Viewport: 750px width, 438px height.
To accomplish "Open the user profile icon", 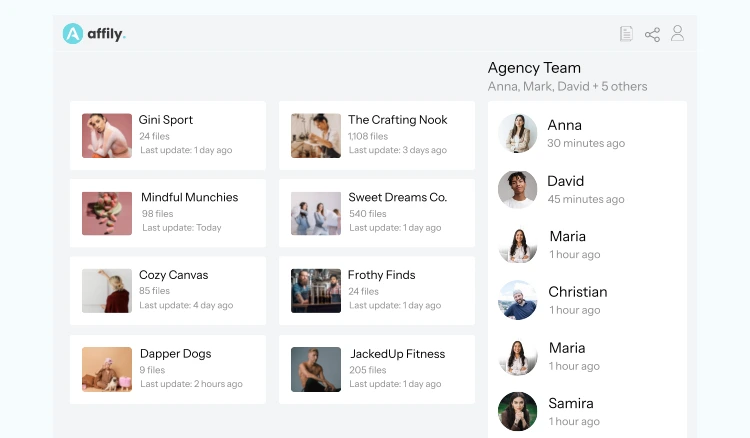I will (677, 34).
